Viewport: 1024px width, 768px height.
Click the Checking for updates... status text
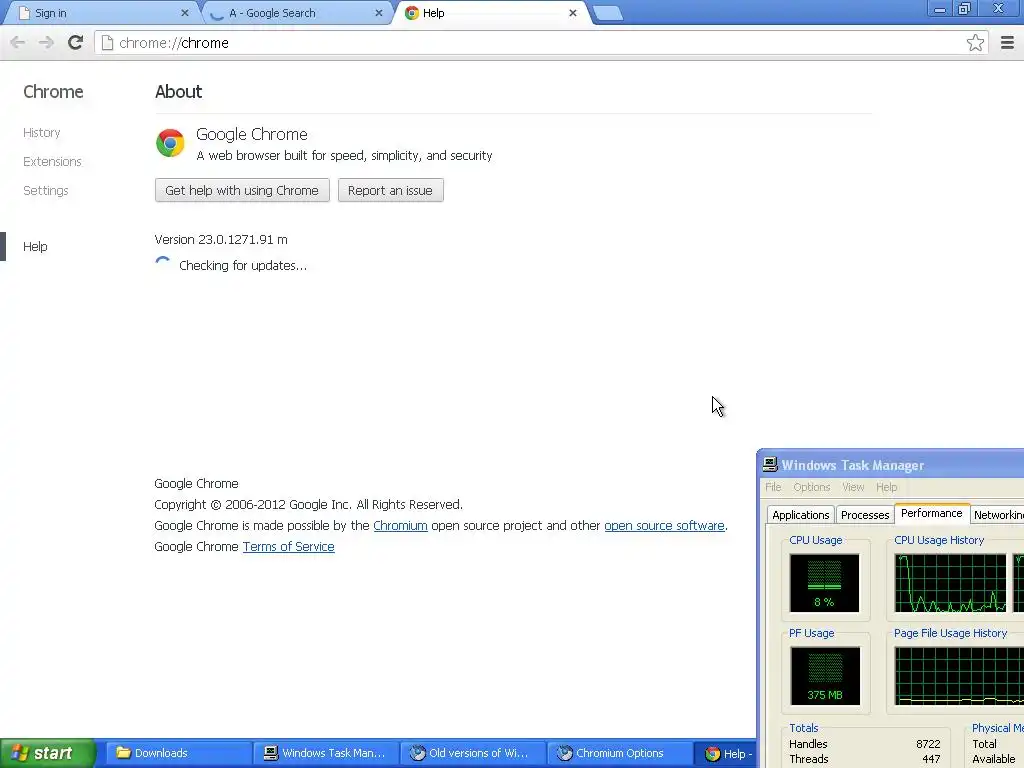pos(243,265)
